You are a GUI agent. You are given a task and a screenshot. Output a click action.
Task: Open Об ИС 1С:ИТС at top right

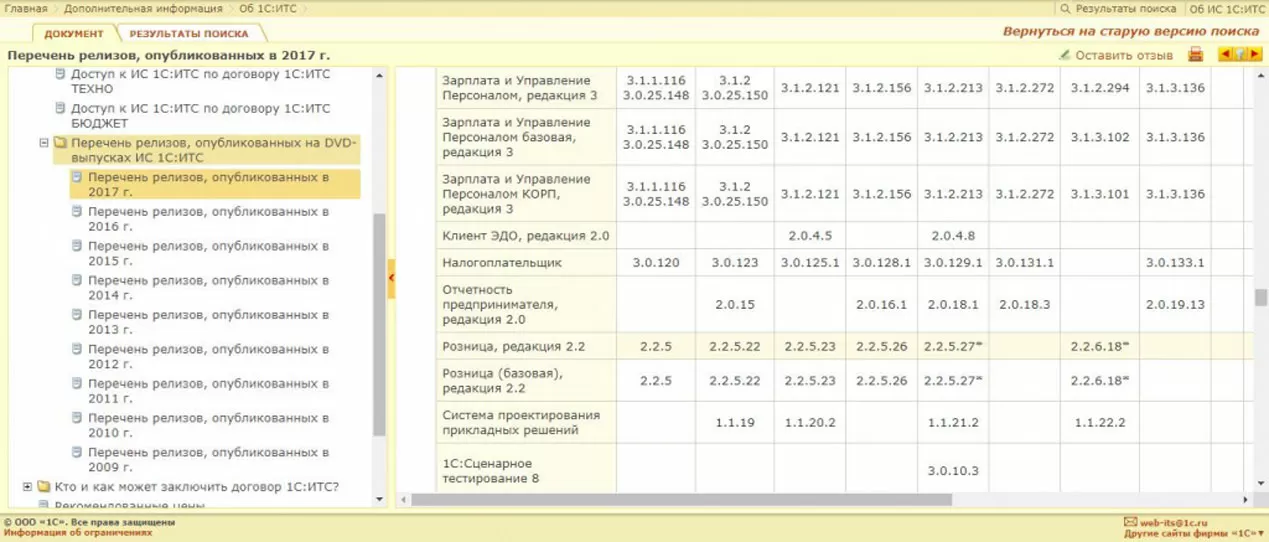tap(1226, 9)
